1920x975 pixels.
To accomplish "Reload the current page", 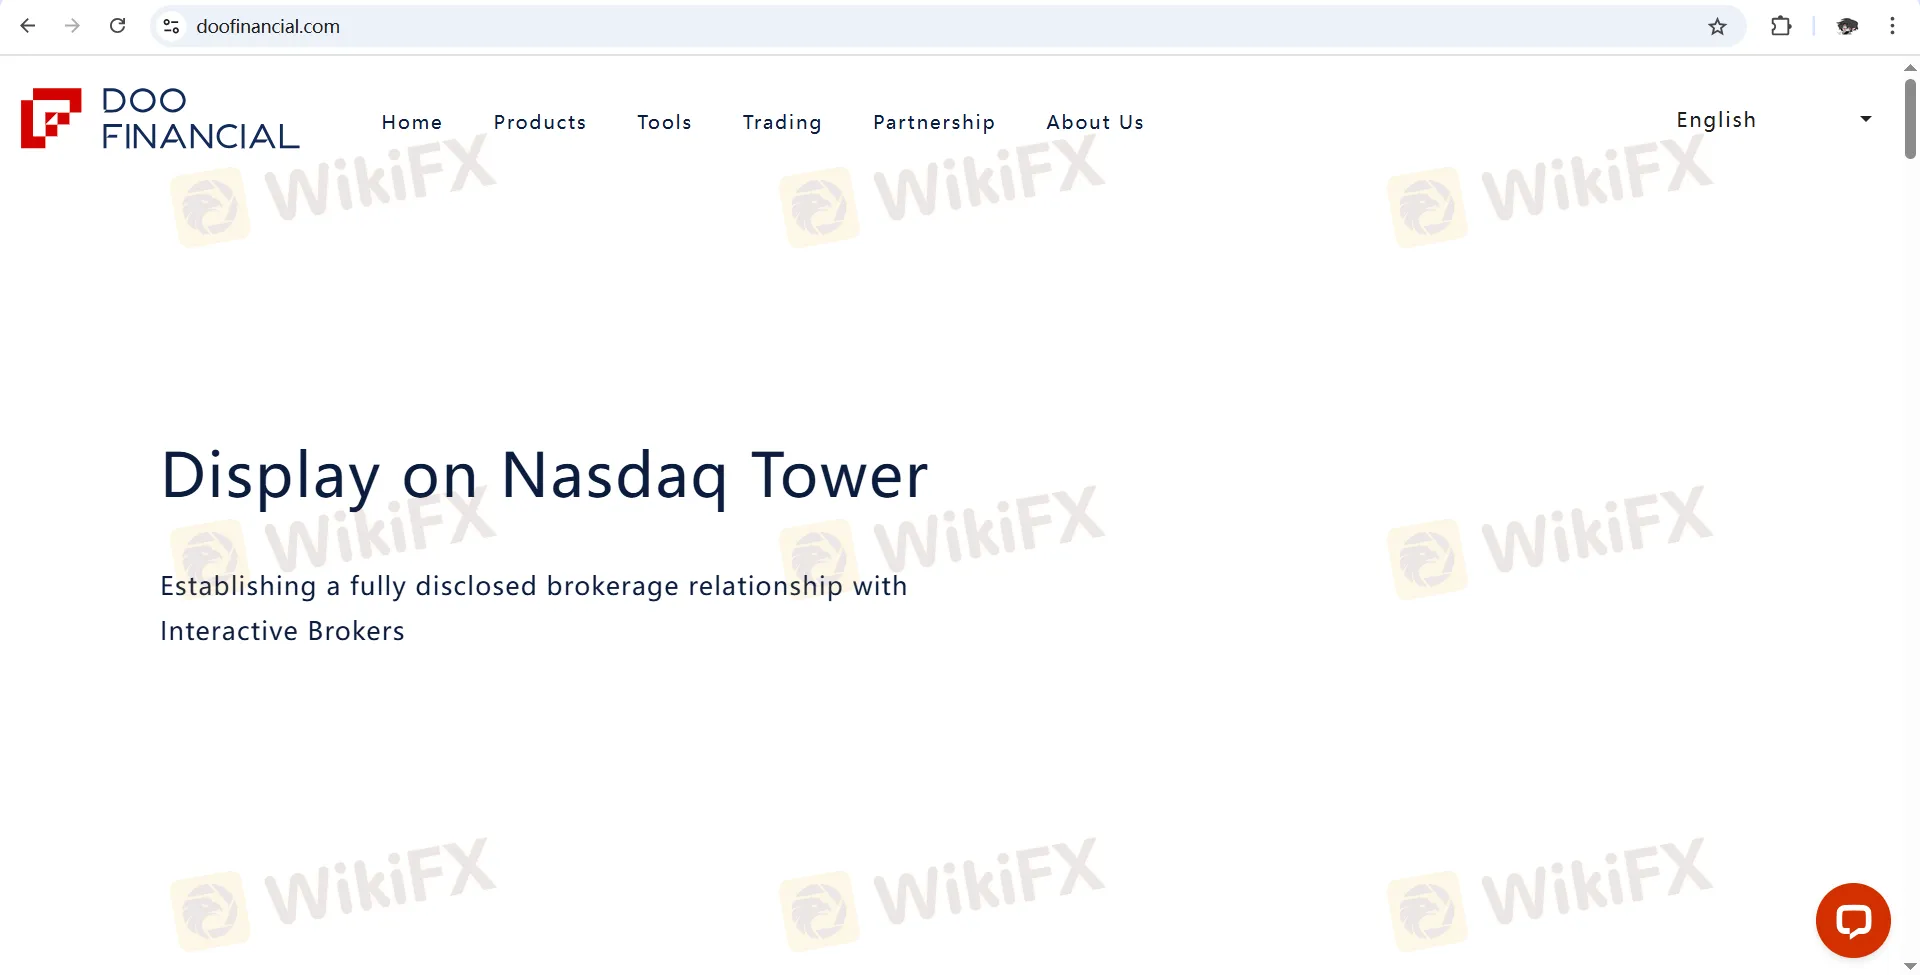I will [x=117, y=26].
